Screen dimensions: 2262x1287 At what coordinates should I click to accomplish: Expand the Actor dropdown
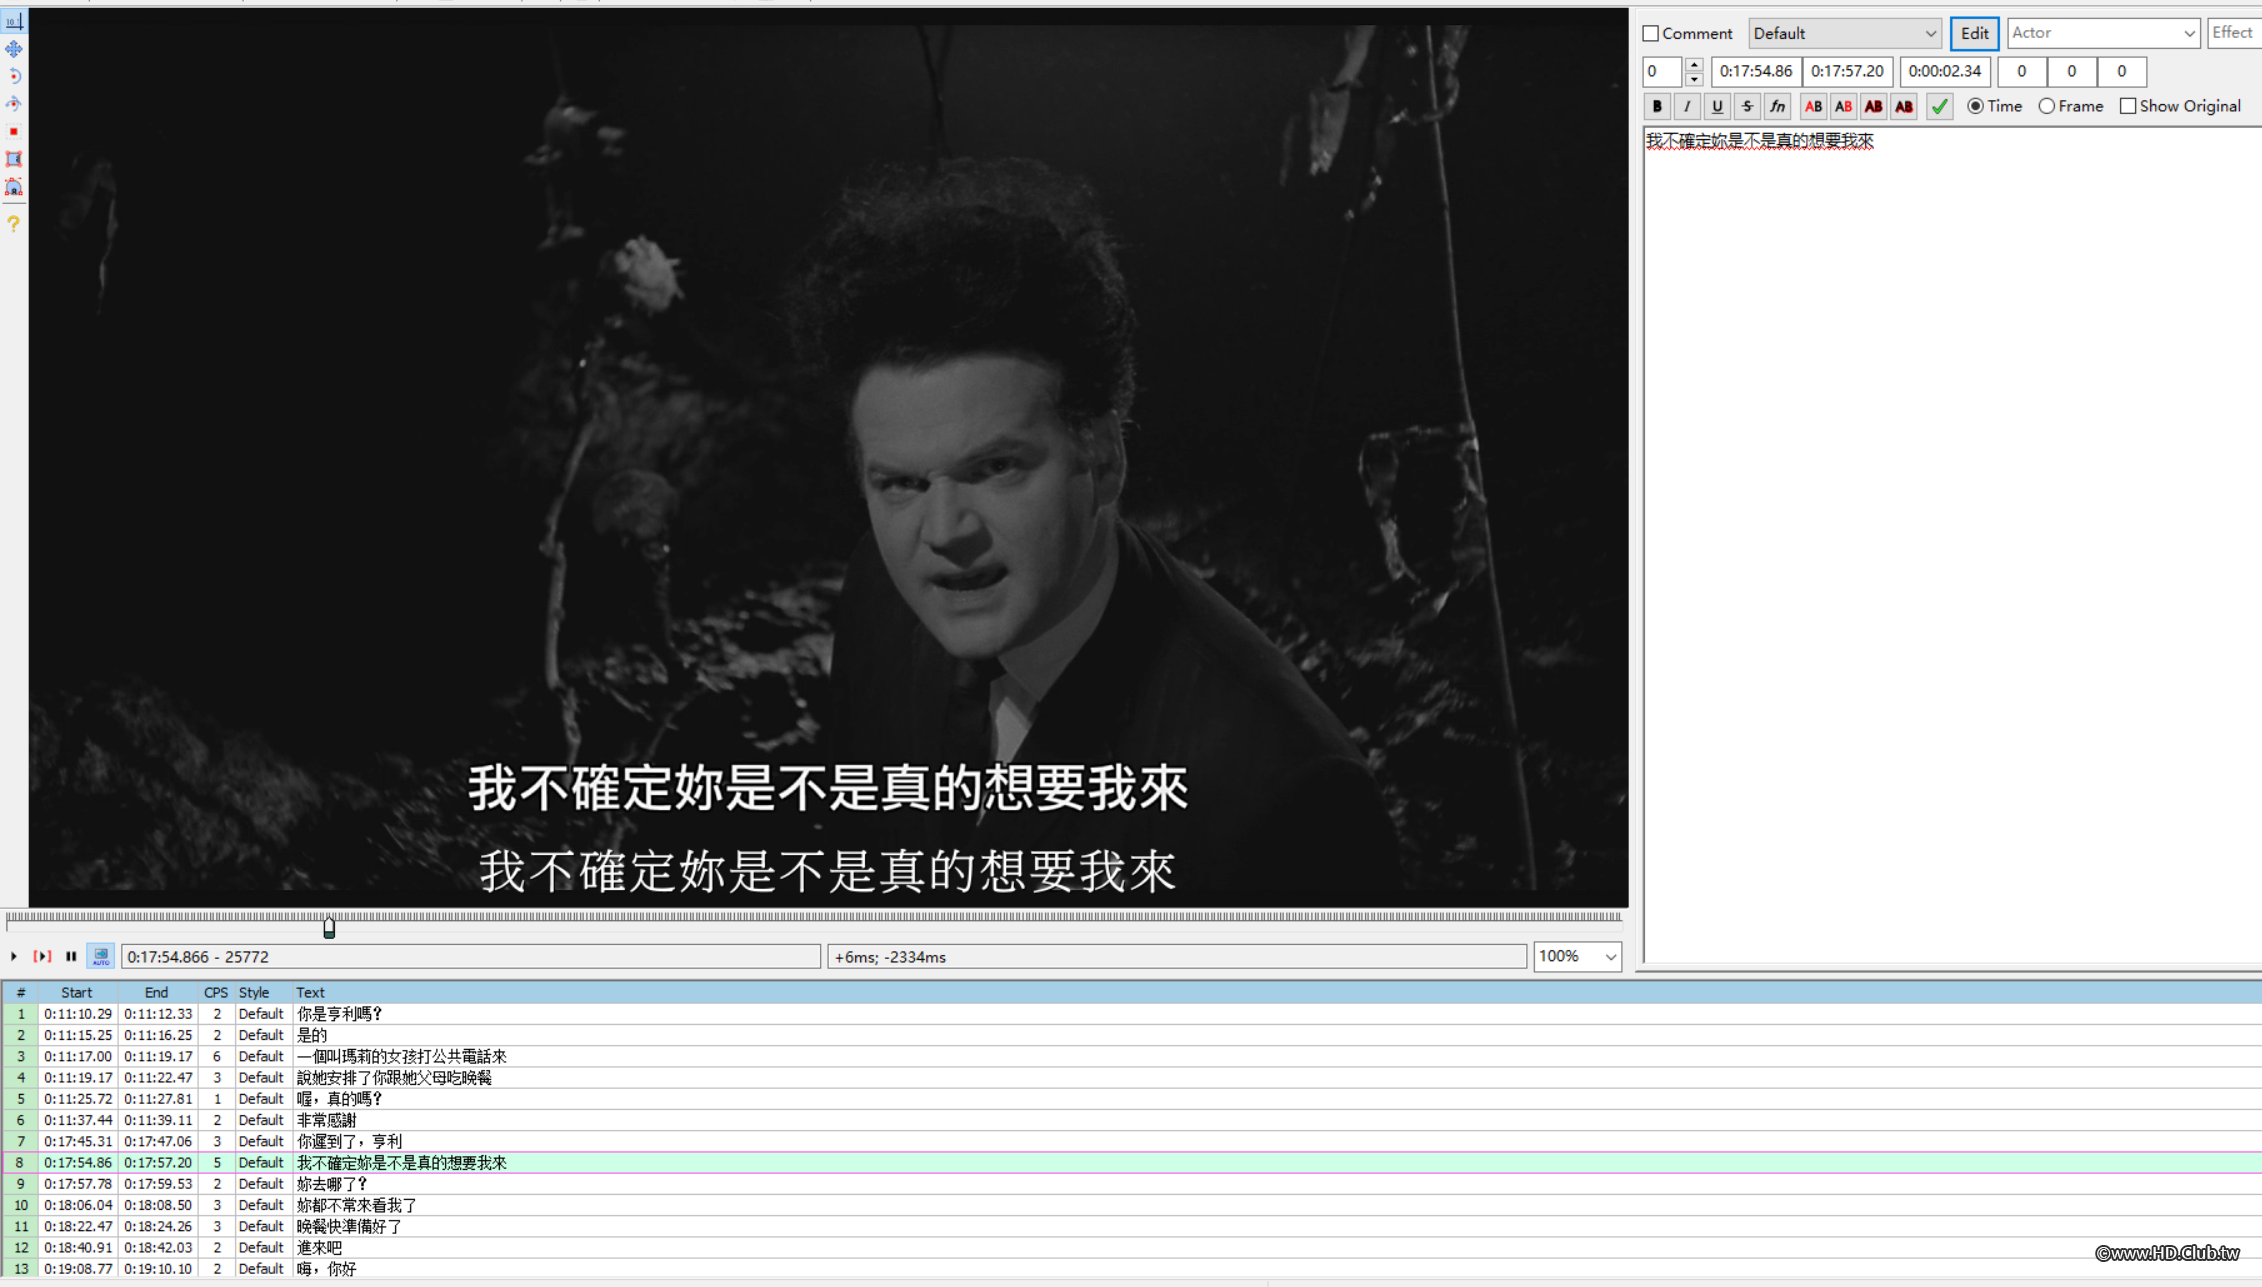(2103, 33)
